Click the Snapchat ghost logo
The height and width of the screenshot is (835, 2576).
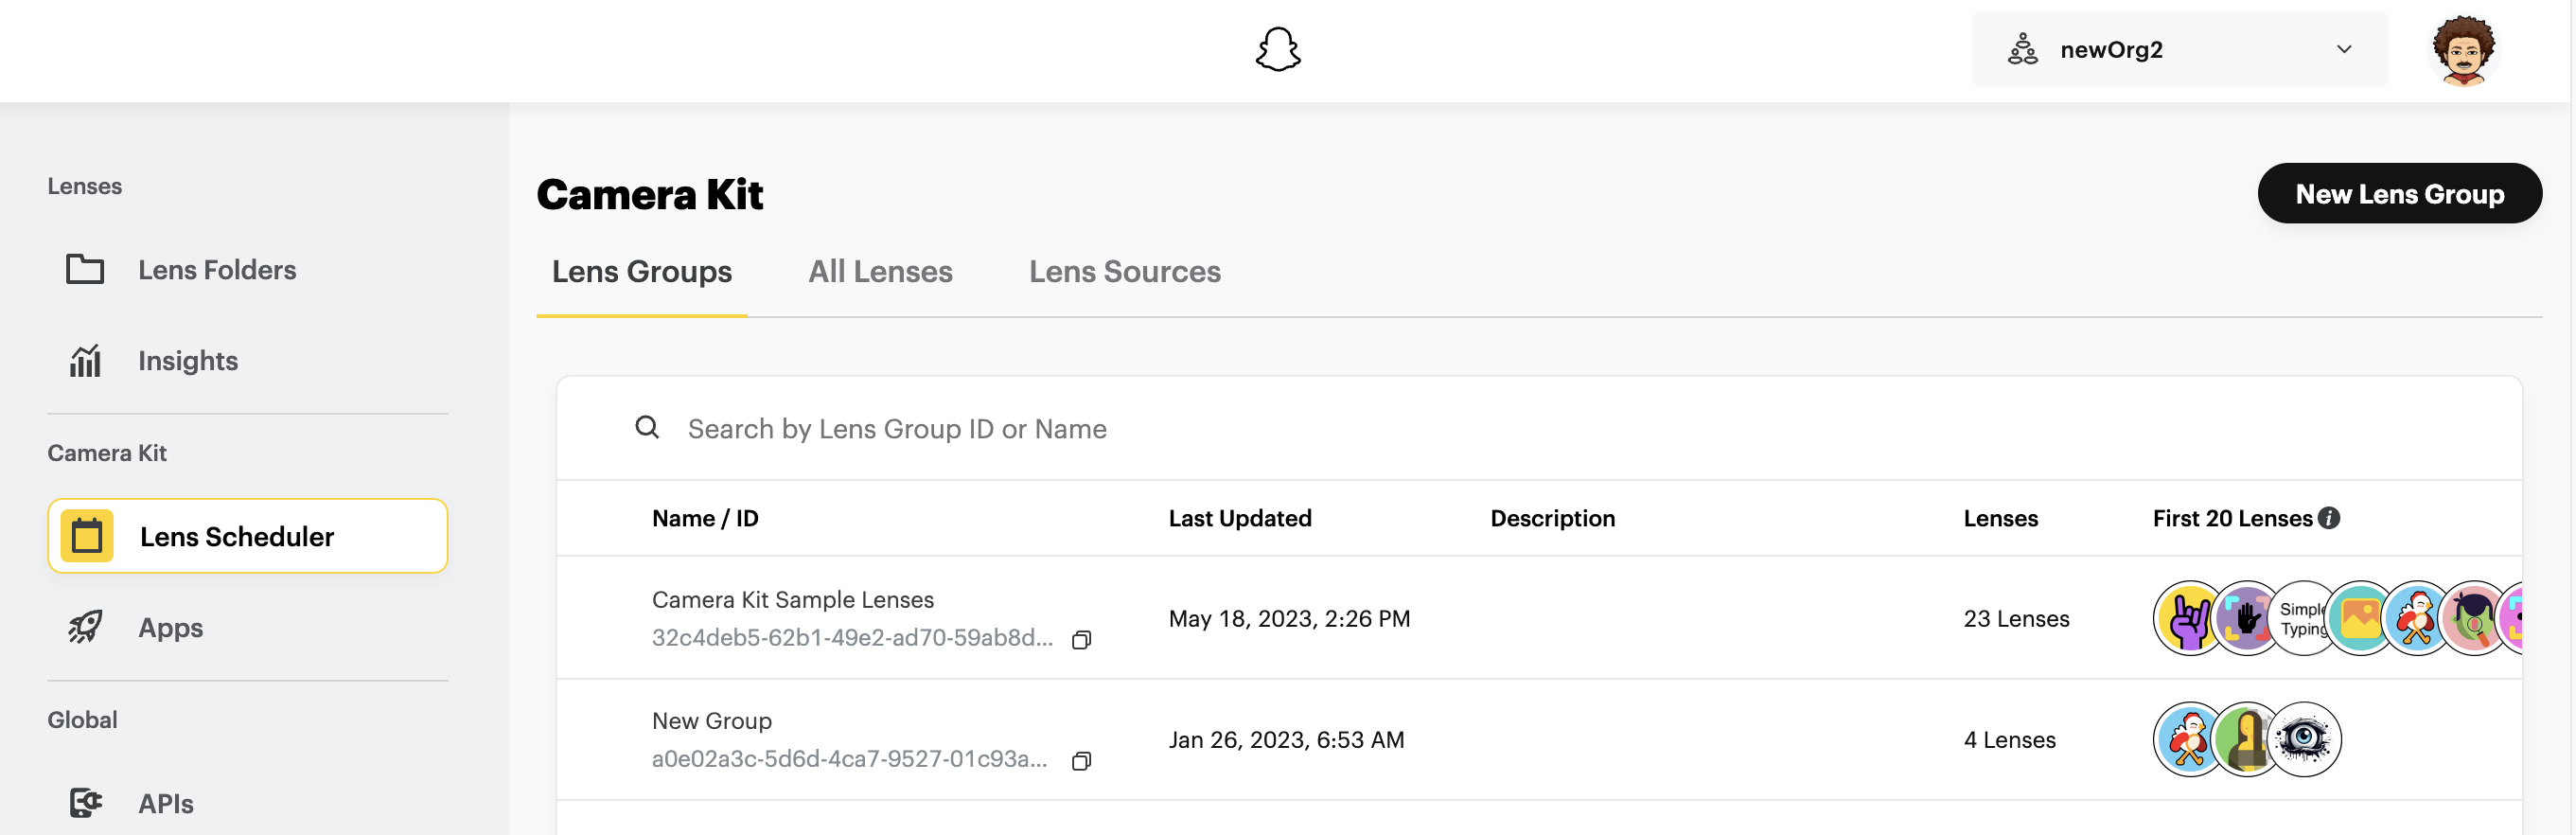point(1277,49)
